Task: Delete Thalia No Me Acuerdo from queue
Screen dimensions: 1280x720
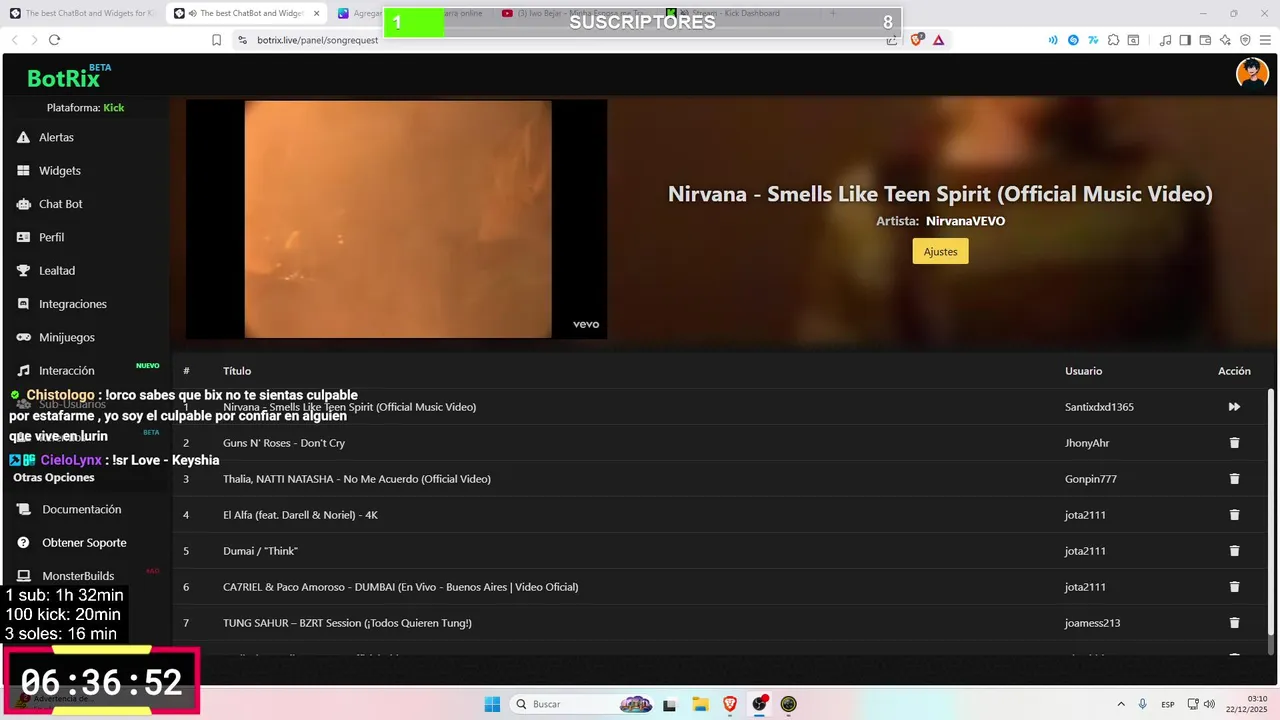Action: click(x=1234, y=479)
